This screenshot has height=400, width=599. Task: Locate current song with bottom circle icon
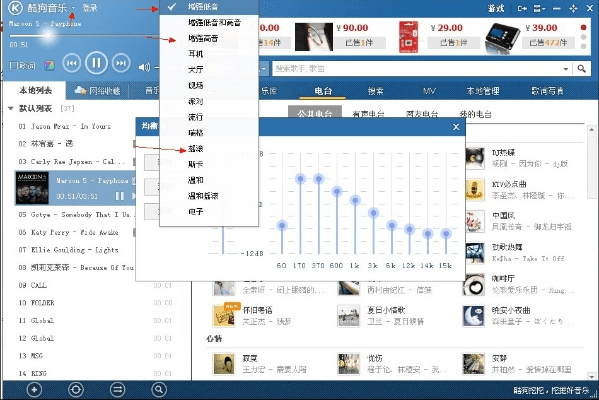point(75,390)
